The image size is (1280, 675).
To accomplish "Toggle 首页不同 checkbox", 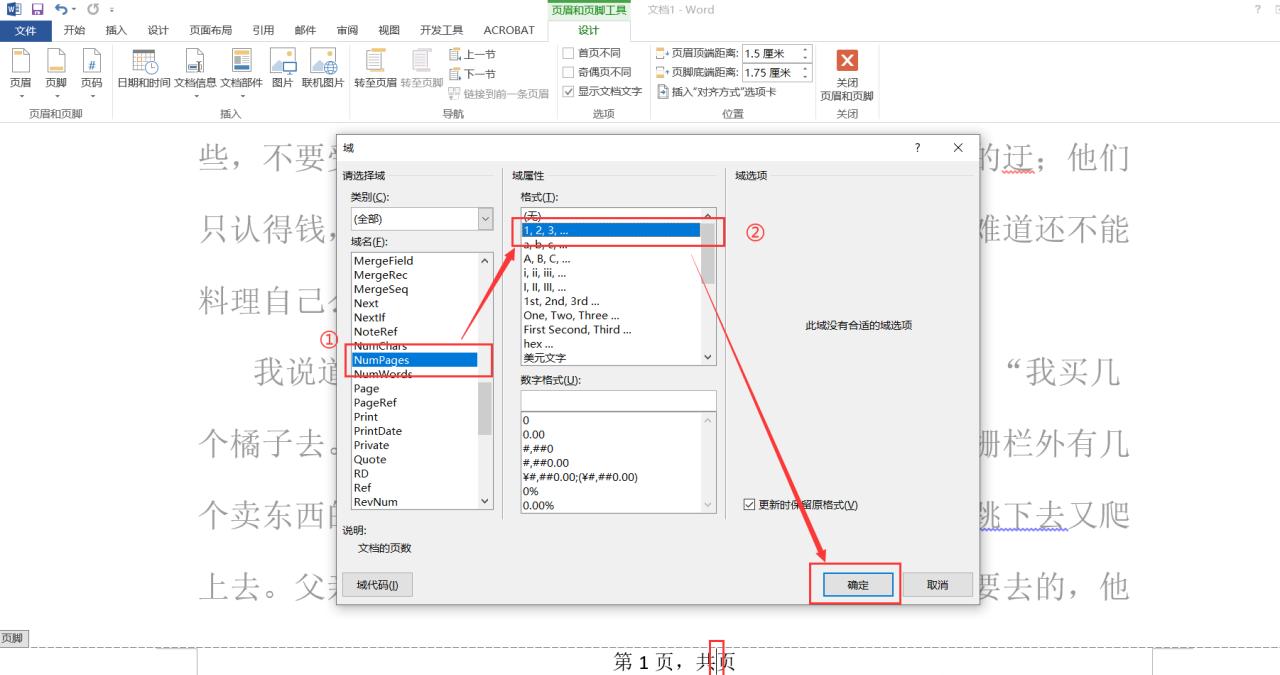I will pyautogui.click(x=568, y=53).
